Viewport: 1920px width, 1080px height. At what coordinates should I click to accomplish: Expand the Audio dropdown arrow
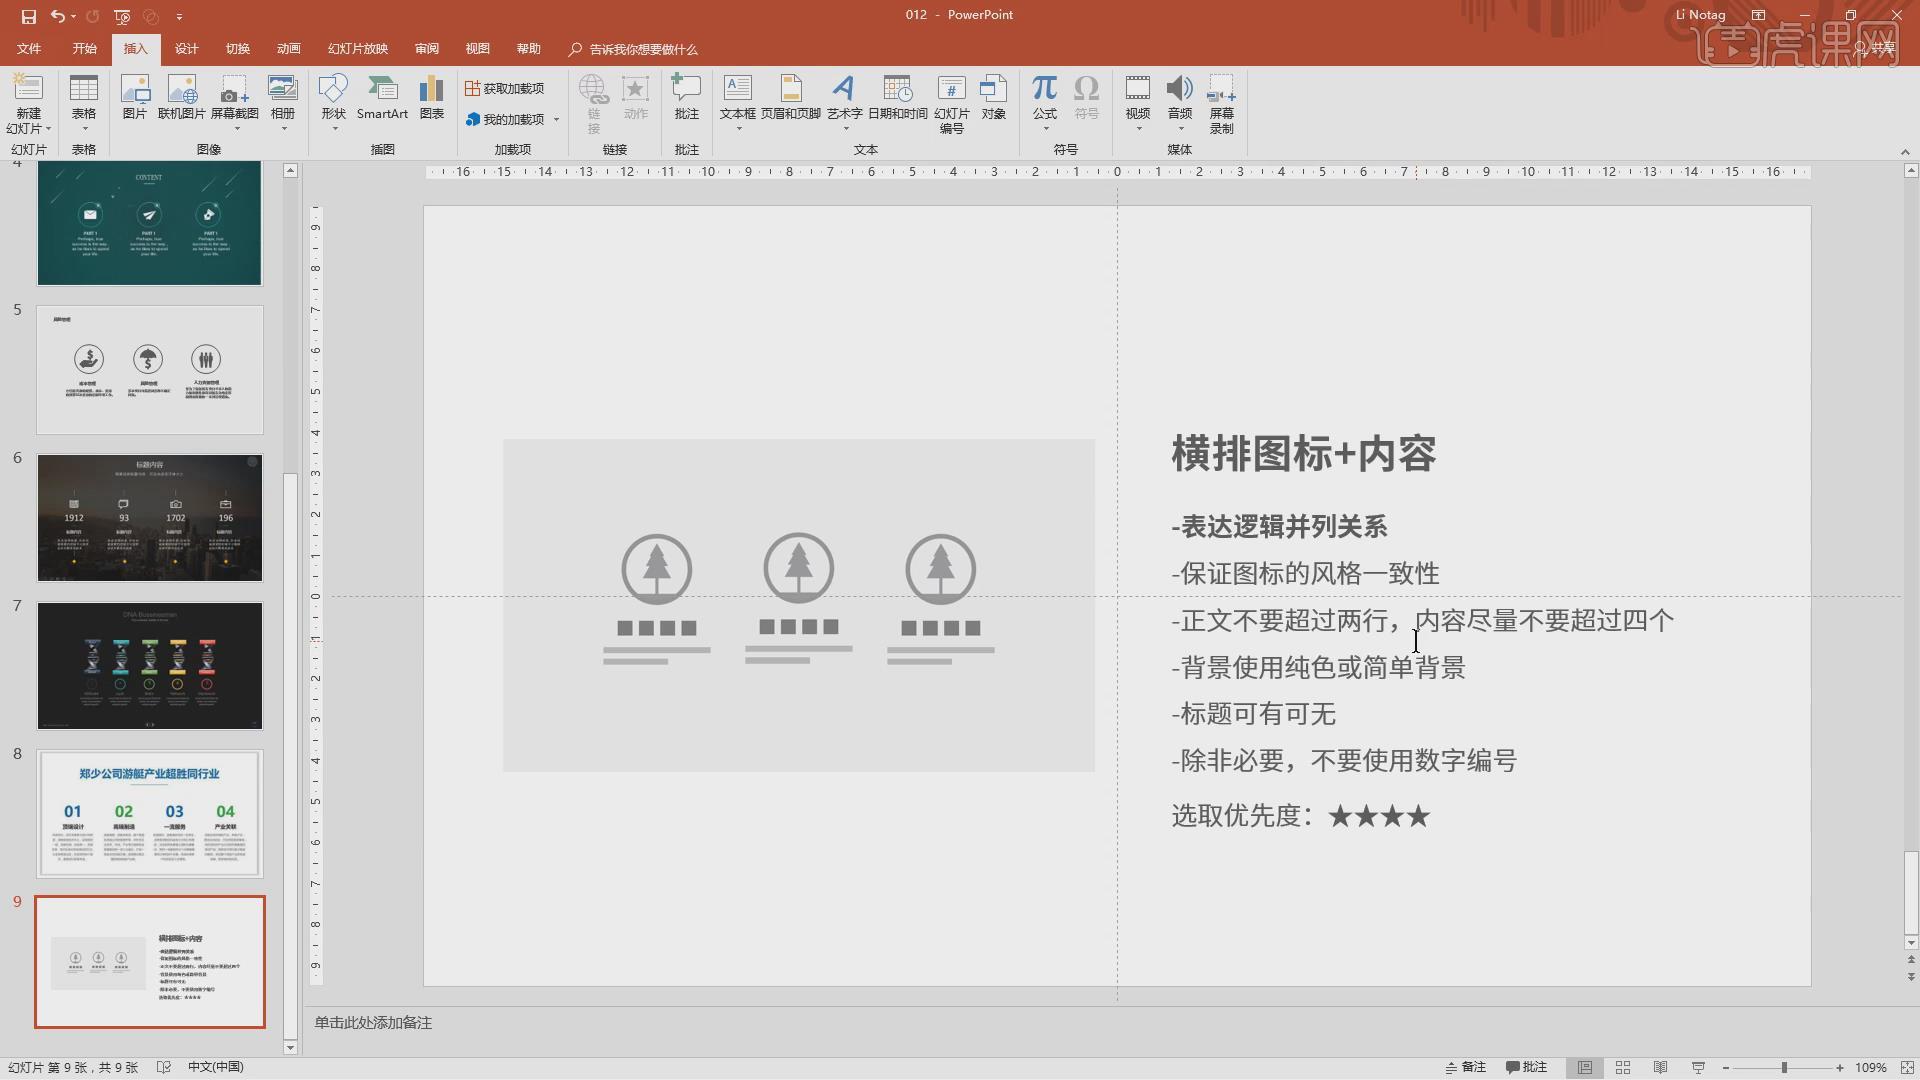coord(1180,128)
